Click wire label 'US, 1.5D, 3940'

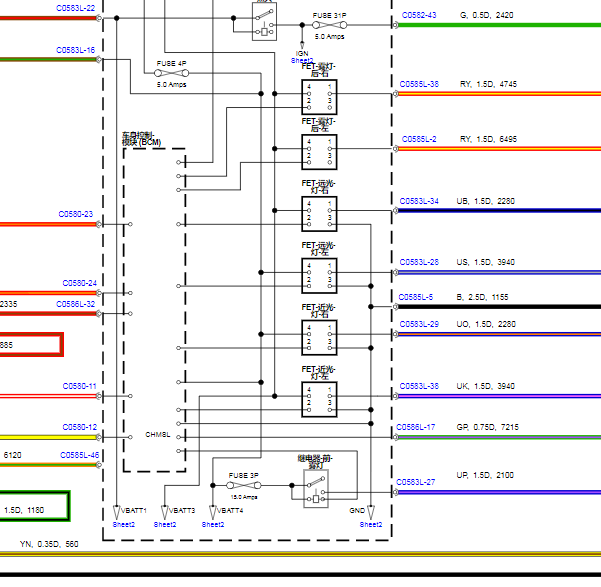click(x=486, y=262)
